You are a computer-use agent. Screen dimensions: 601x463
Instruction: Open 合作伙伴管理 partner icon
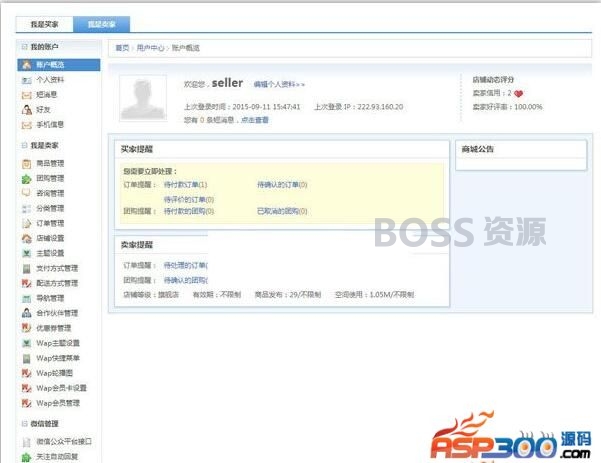point(26,313)
